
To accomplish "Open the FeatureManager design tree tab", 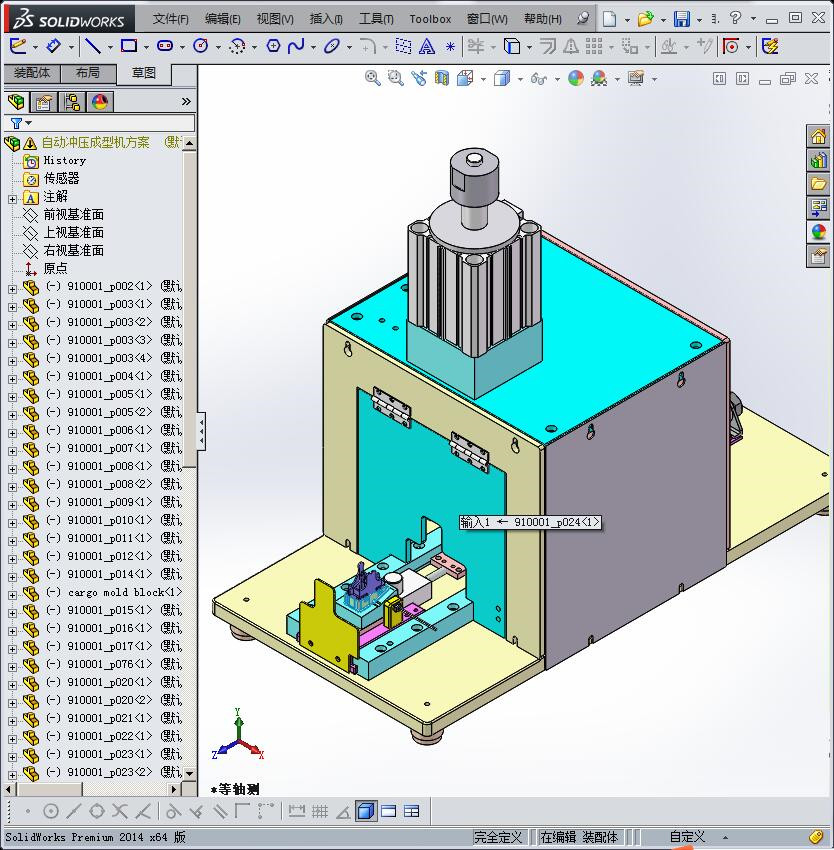I will pyautogui.click(x=16, y=101).
